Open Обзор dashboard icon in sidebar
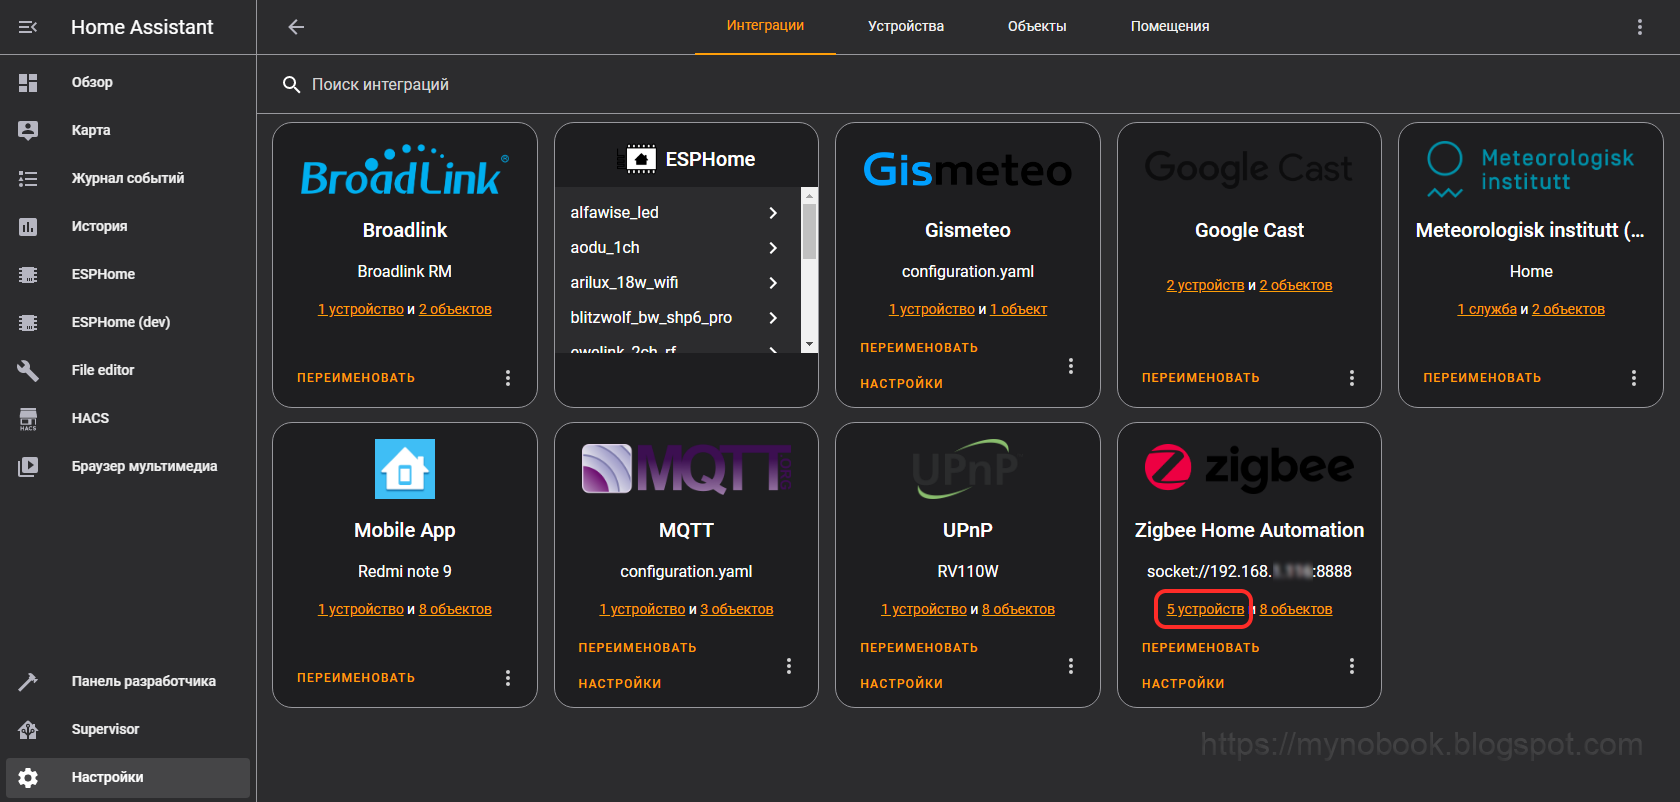The image size is (1680, 802). (28, 82)
